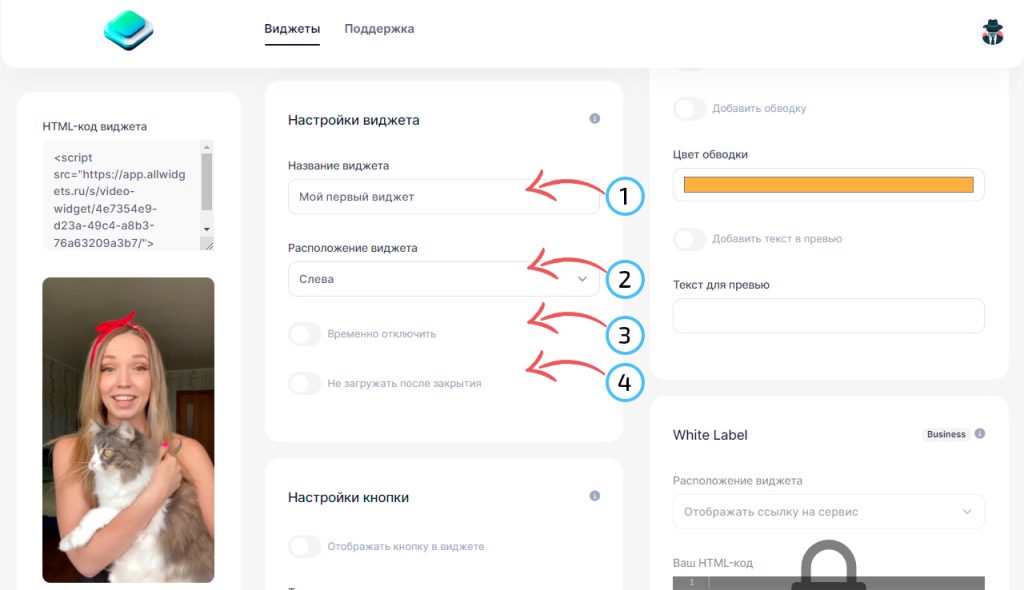Click info icon beside Настройки виджета

point(594,118)
